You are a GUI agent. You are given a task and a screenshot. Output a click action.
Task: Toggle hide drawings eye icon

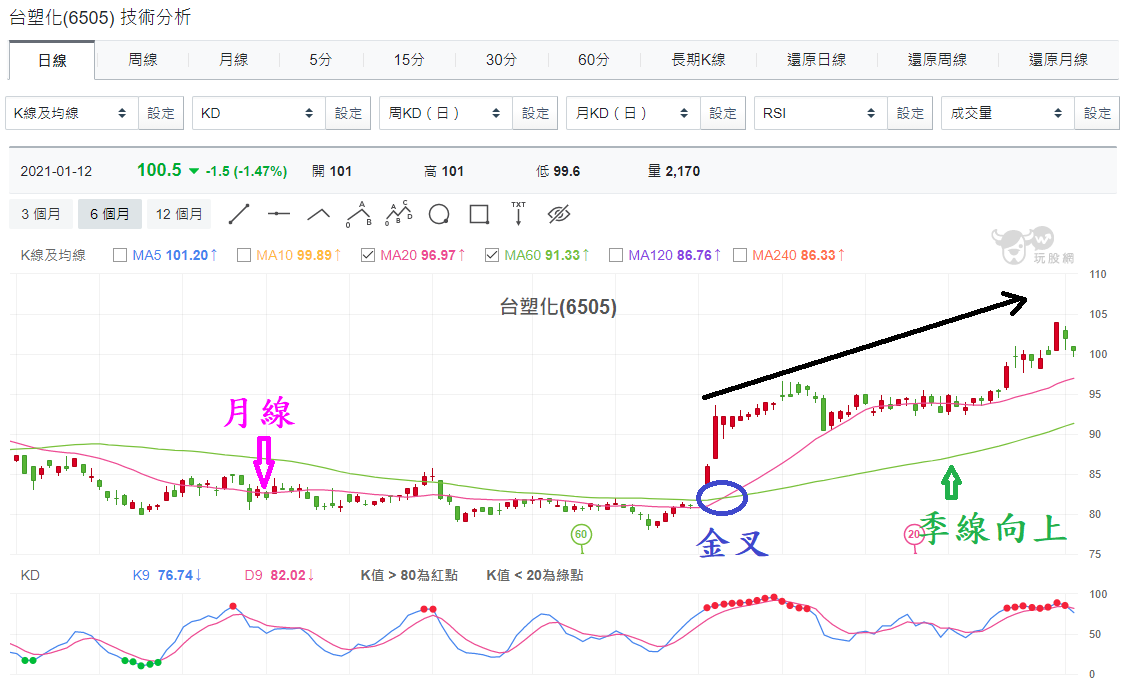(x=558, y=214)
